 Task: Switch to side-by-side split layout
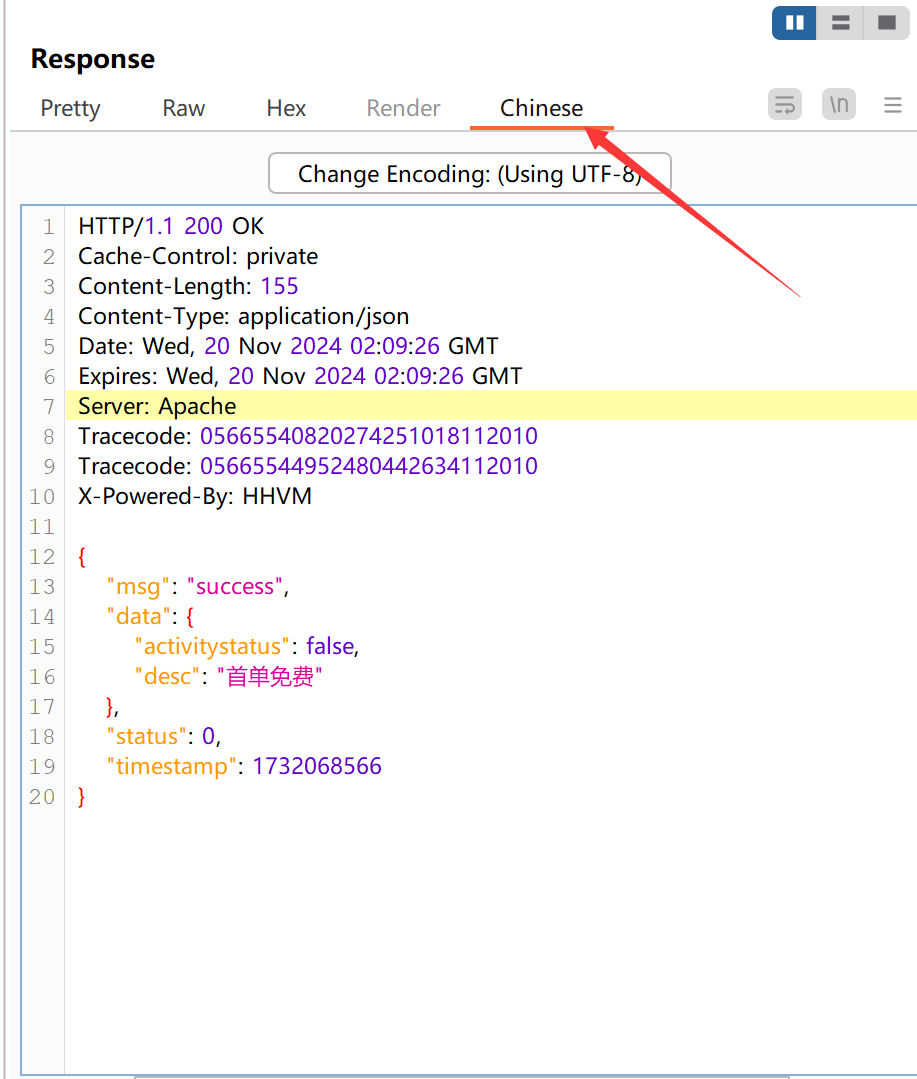click(795, 23)
